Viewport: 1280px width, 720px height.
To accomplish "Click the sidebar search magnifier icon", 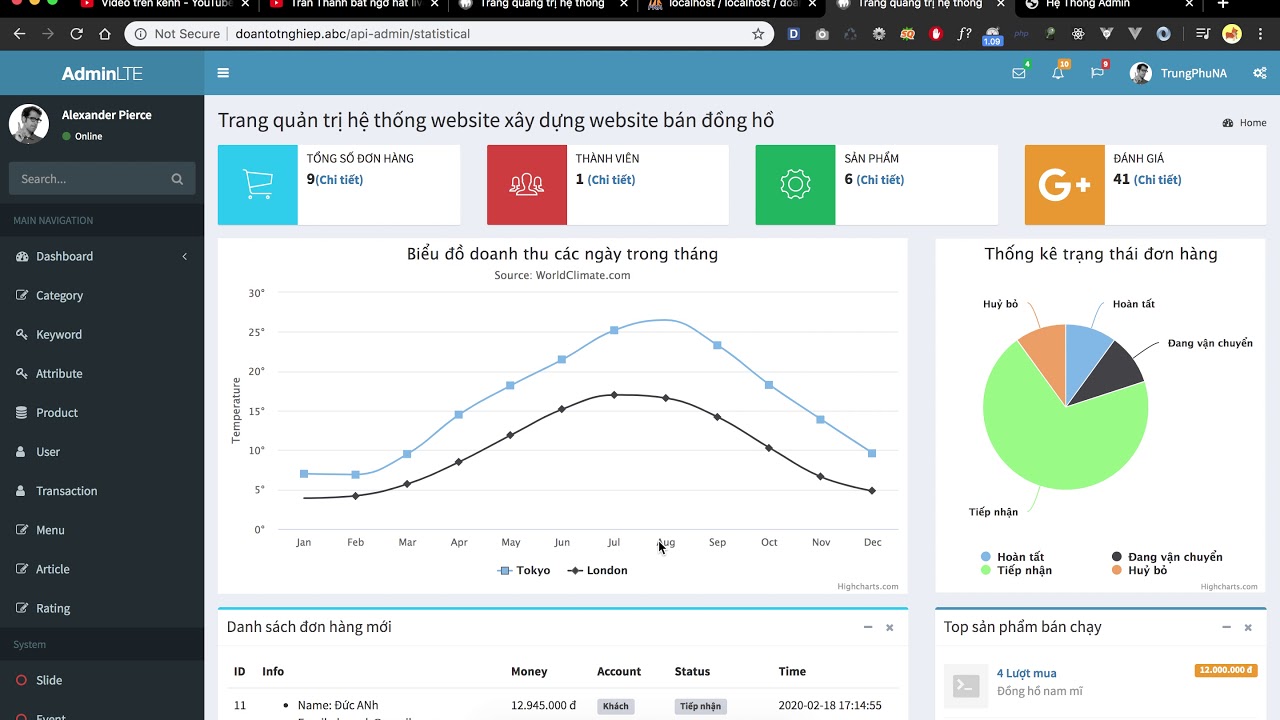I will pyautogui.click(x=177, y=179).
